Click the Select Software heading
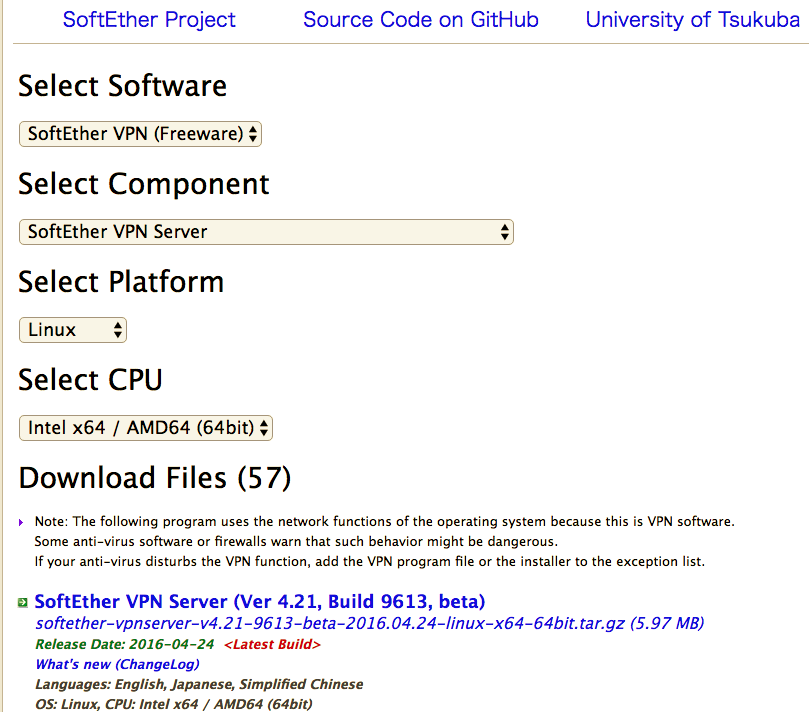The height and width of the screenshot is (712, 809). click(x=122, y=86)
